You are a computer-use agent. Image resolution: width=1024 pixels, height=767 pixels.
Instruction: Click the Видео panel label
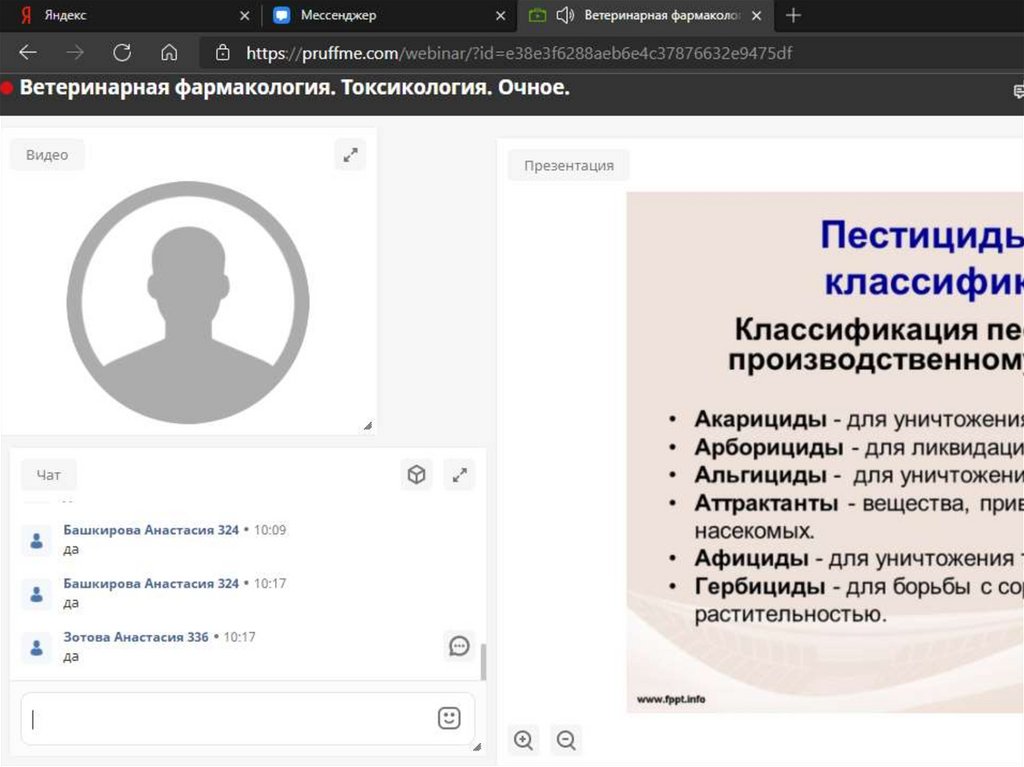click(x=47, y=155)
